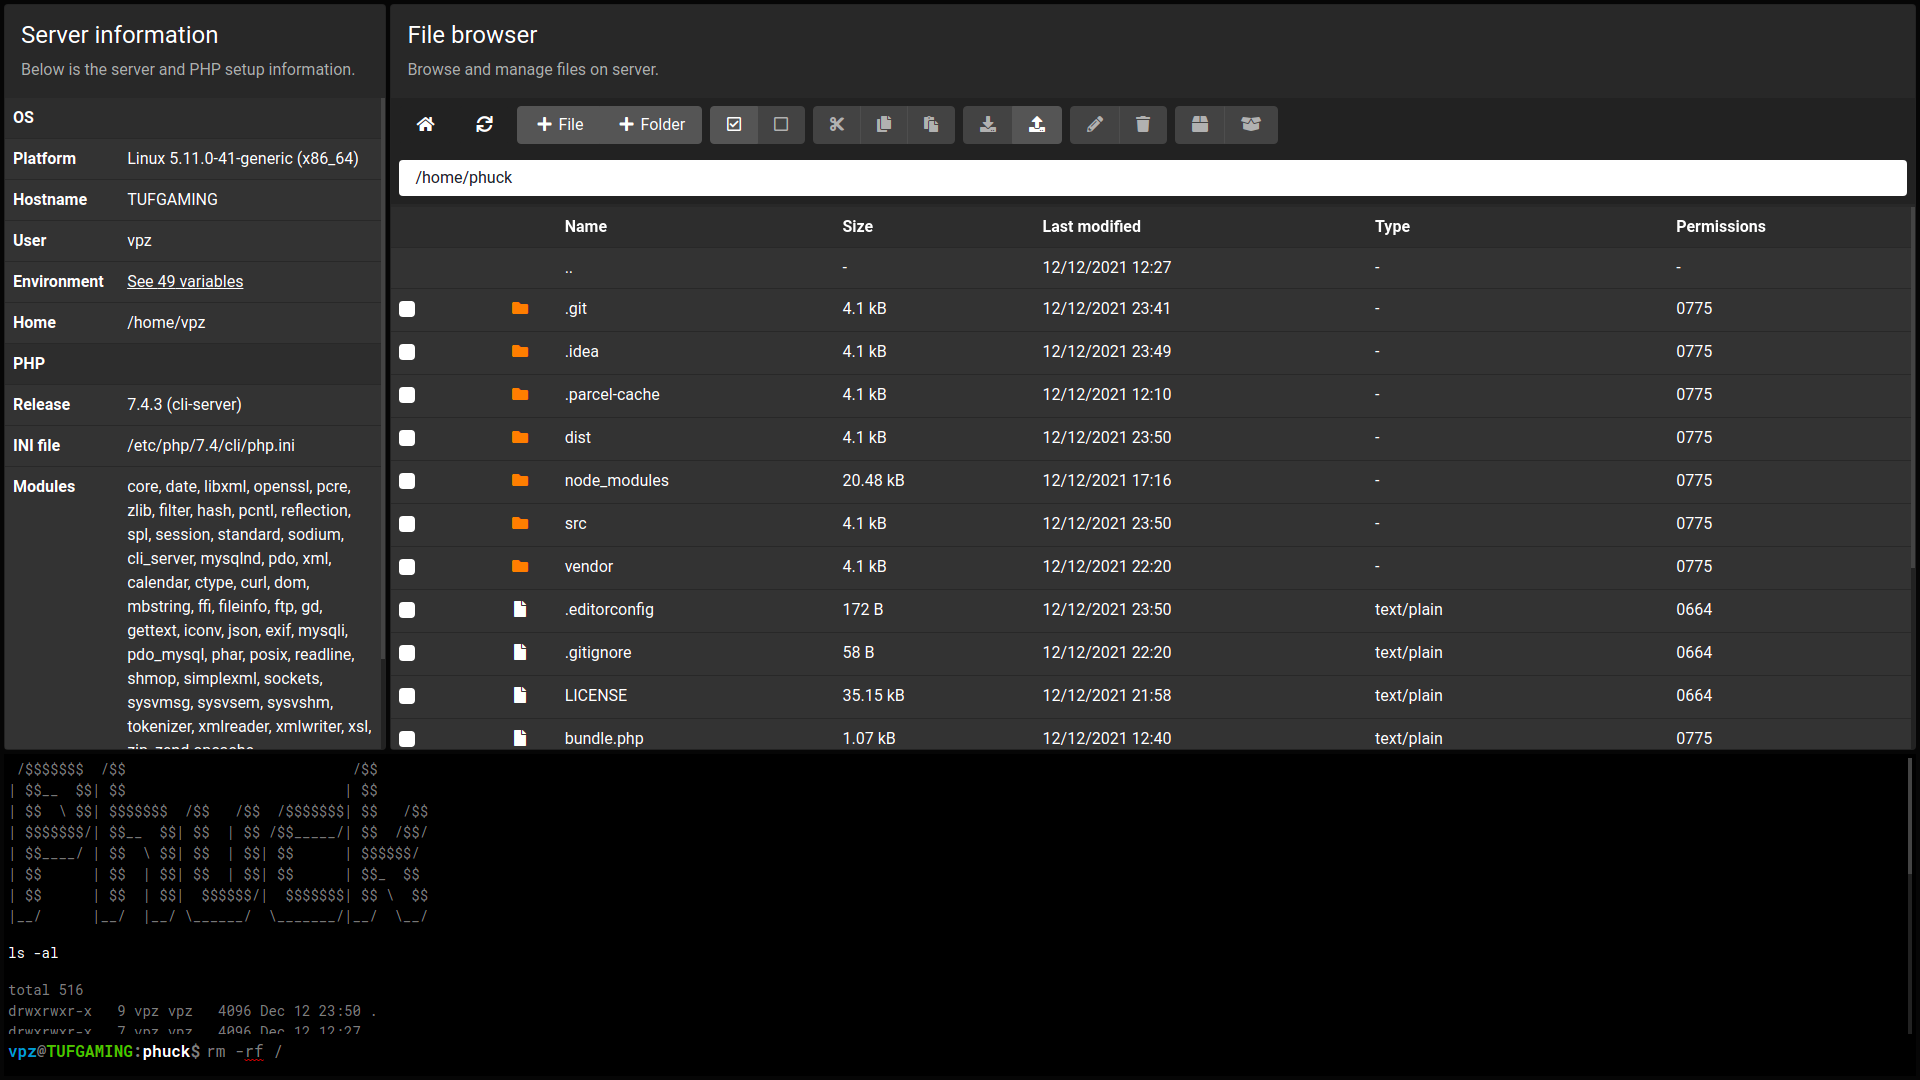Click the delete trash icon
The height and width of the screenshot is (1080, 1920).
1143,124
